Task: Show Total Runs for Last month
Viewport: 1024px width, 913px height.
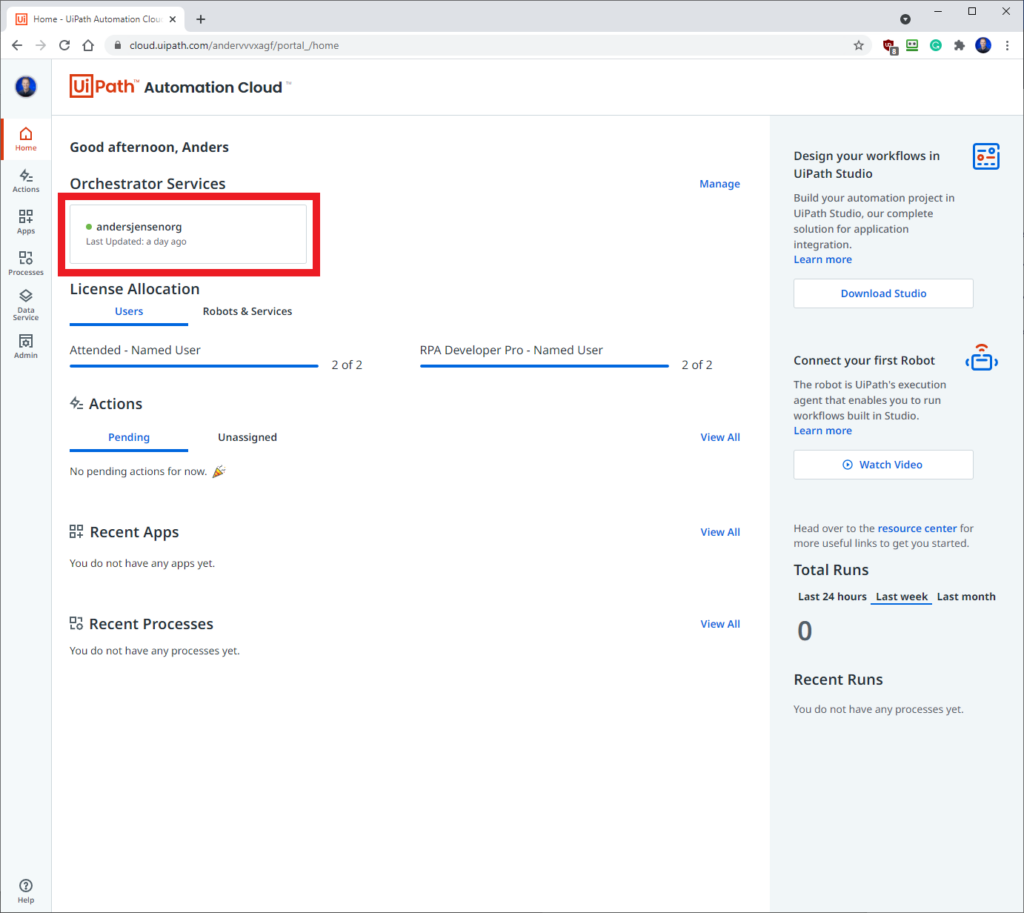Action: pos(966,596)
